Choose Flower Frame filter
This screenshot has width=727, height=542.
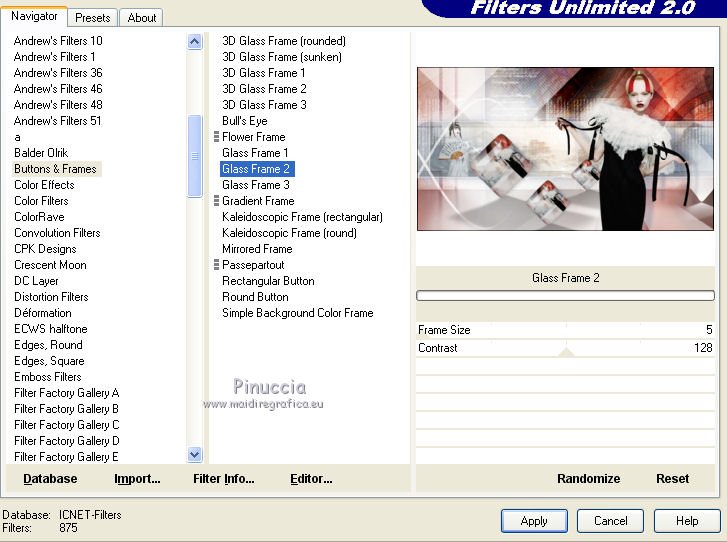coord(254,137)
